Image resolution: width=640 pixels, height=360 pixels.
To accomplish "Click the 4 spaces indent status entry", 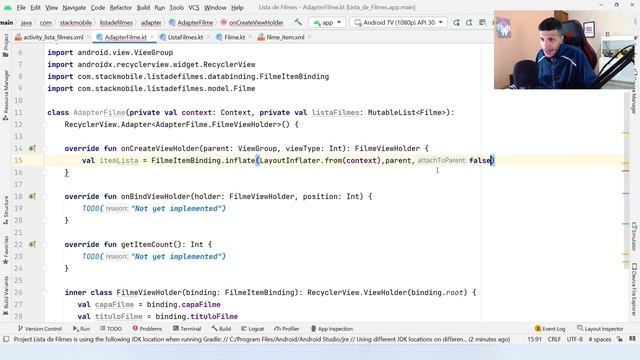I will pyautogui.click(x=600, y=339).
